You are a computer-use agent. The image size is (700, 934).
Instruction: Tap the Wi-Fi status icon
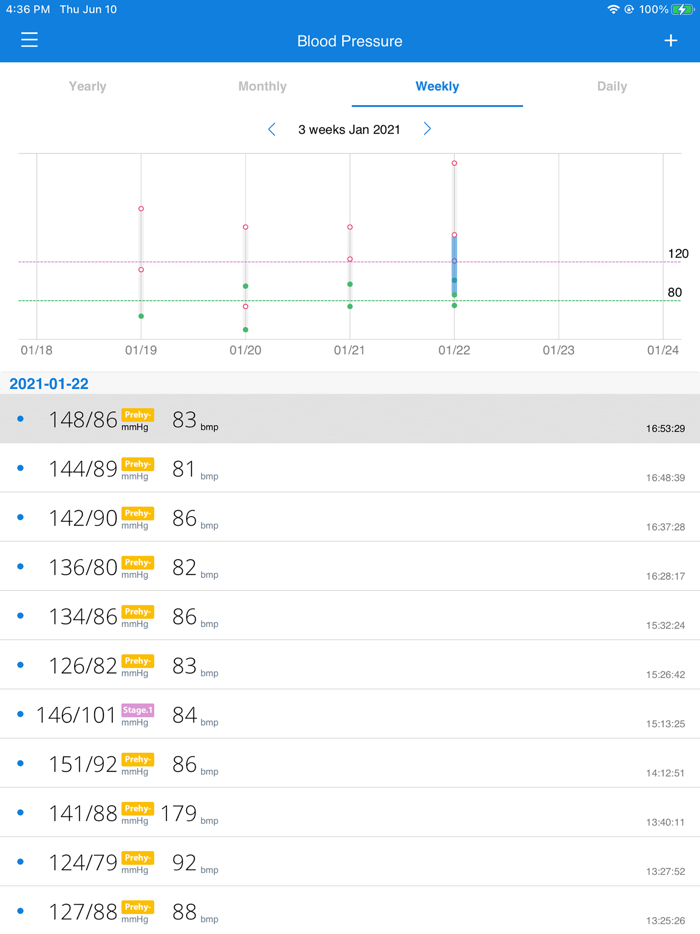click(612, 10)
